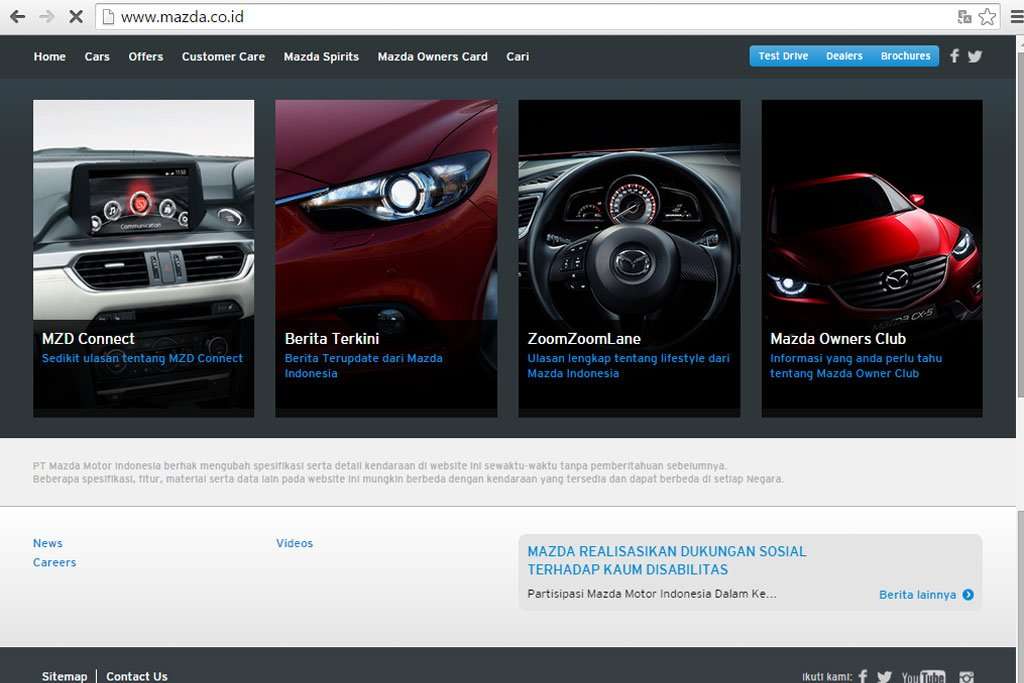
Task: Click 'Sedikit ulasan tentang MZD Connect' link
Action: (142, 358)
